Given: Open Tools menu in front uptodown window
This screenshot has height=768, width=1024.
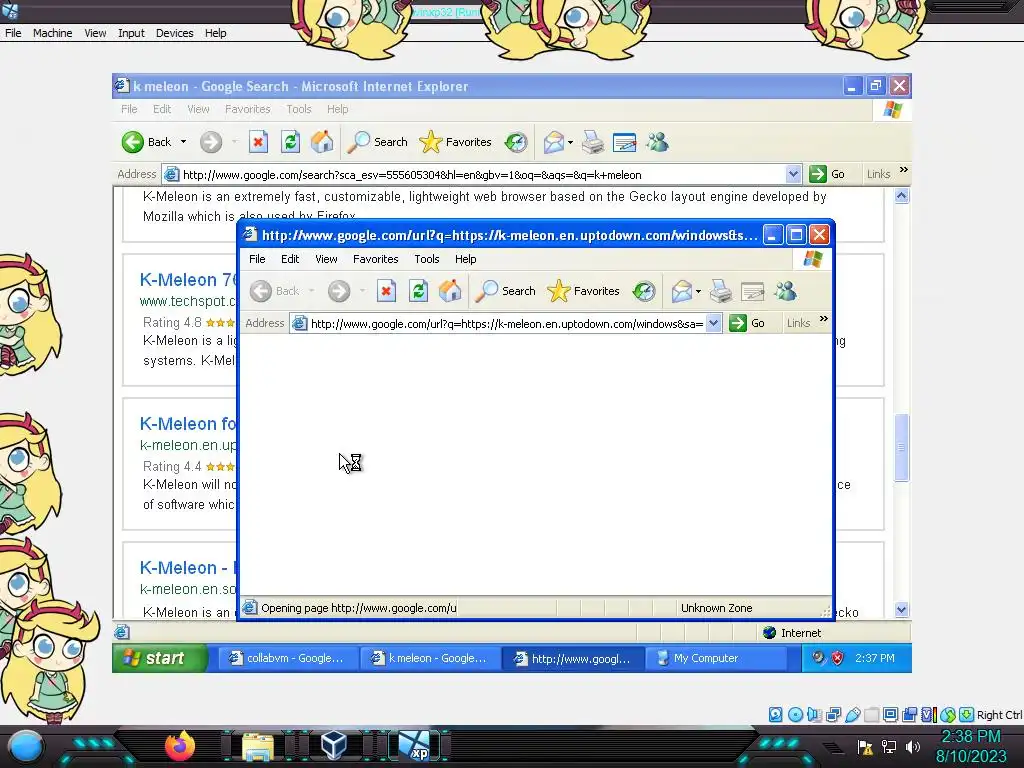Looking at the screenshot, I should click(x=426, y=259).
